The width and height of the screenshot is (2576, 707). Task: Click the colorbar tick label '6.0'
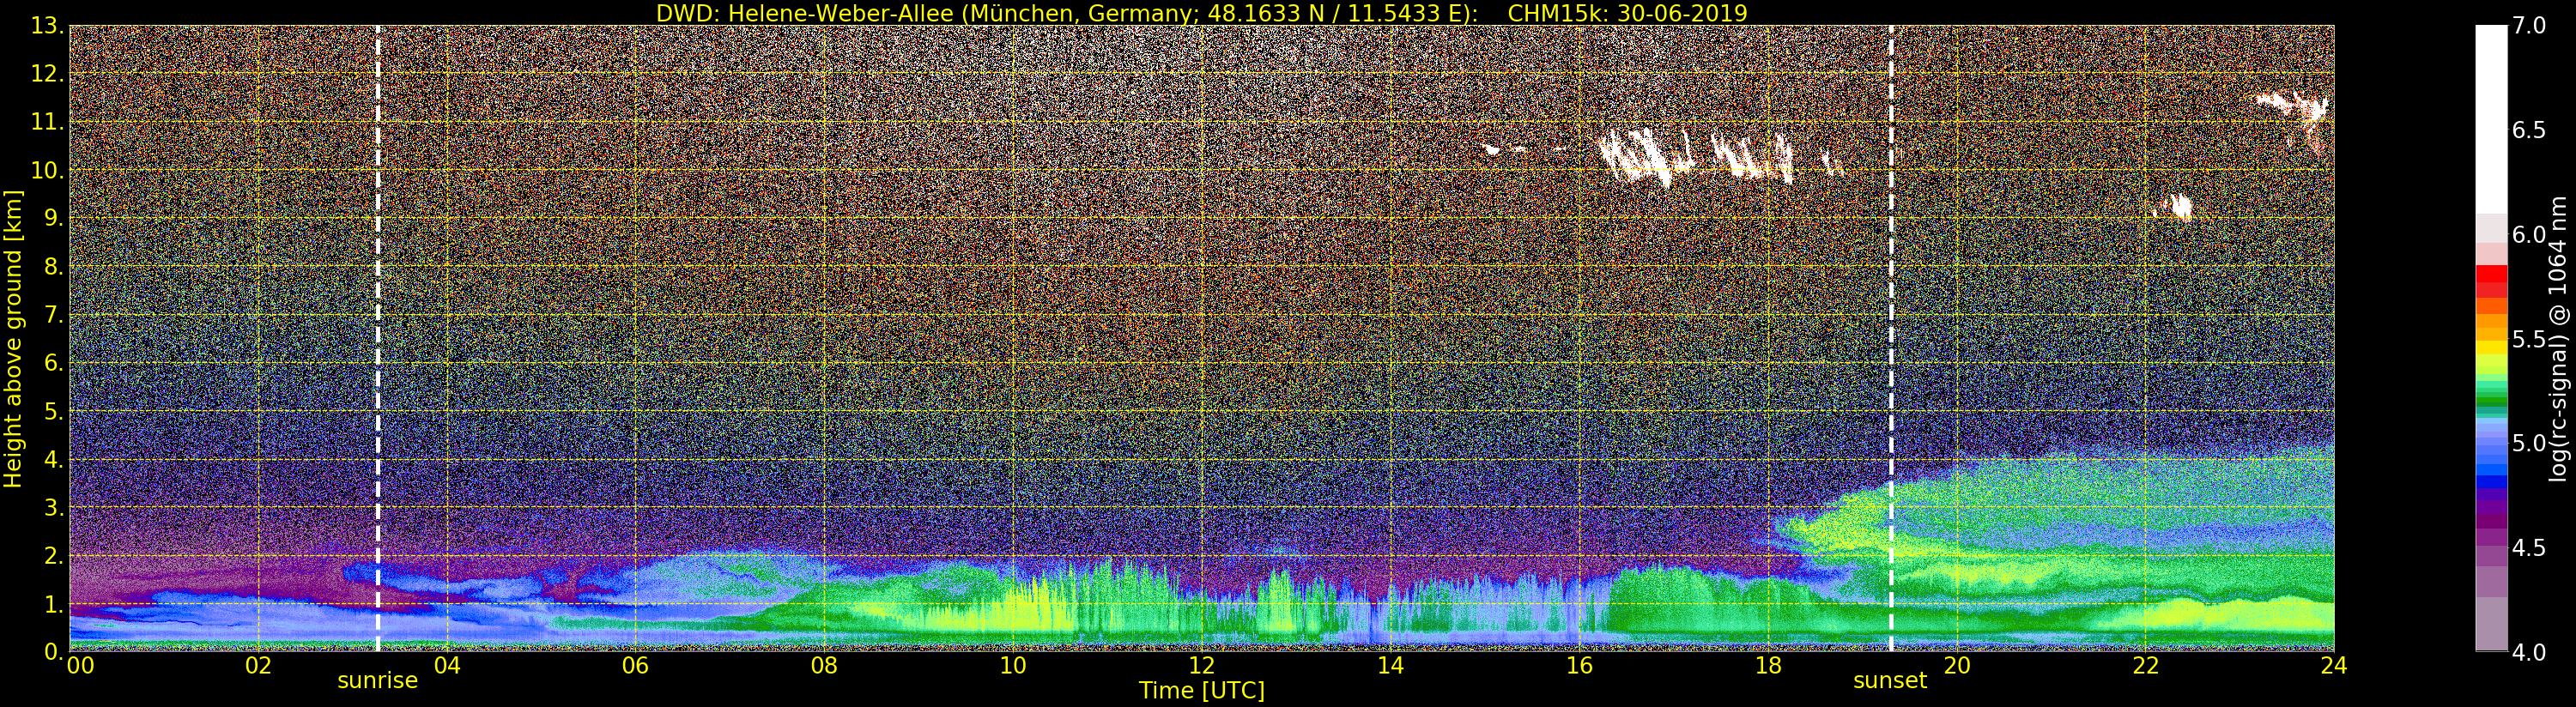[x=2529, y=234]
